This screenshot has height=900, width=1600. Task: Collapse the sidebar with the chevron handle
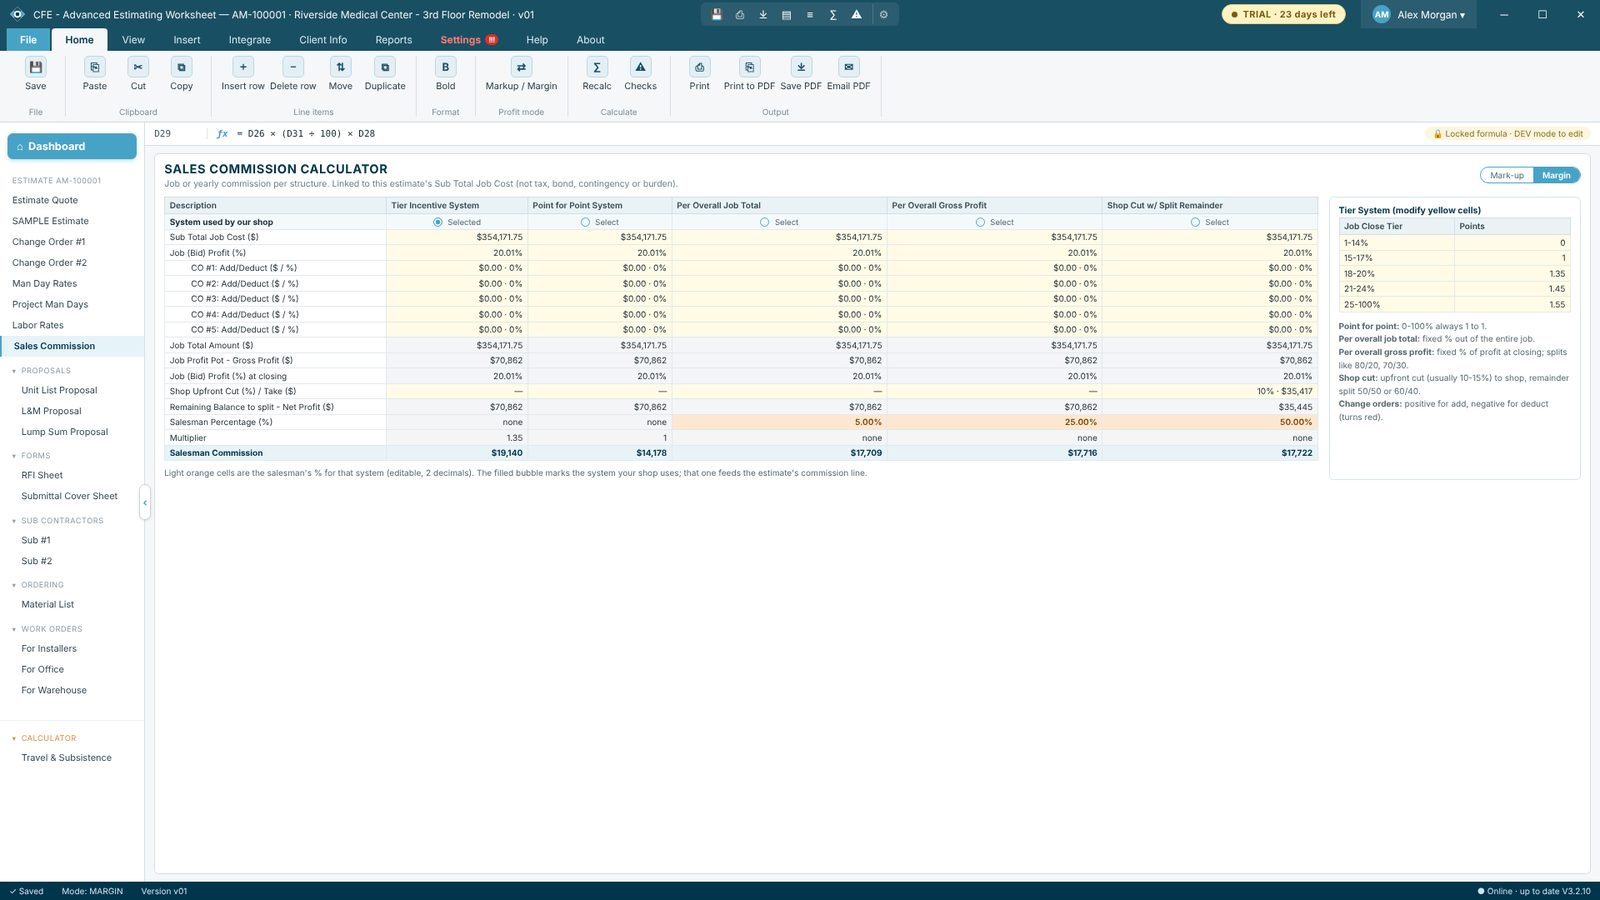tap(145, 503)
